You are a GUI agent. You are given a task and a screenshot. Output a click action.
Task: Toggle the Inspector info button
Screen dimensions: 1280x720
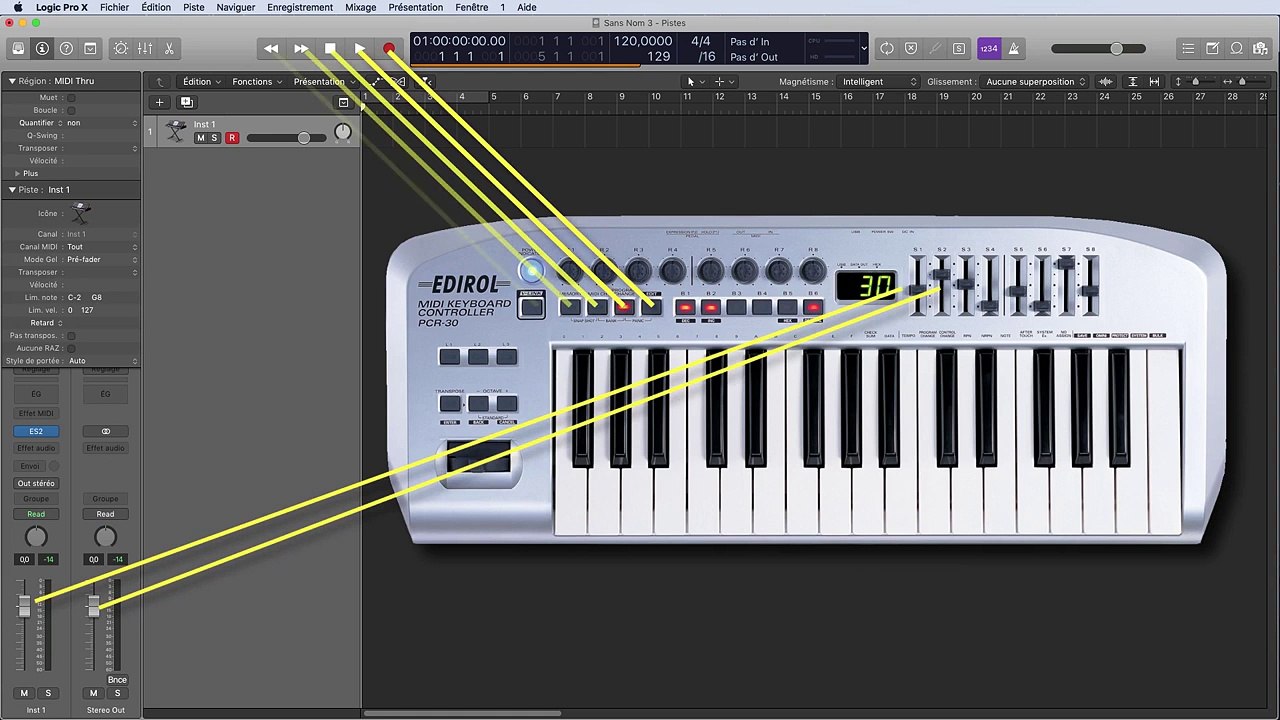point(42,48)
